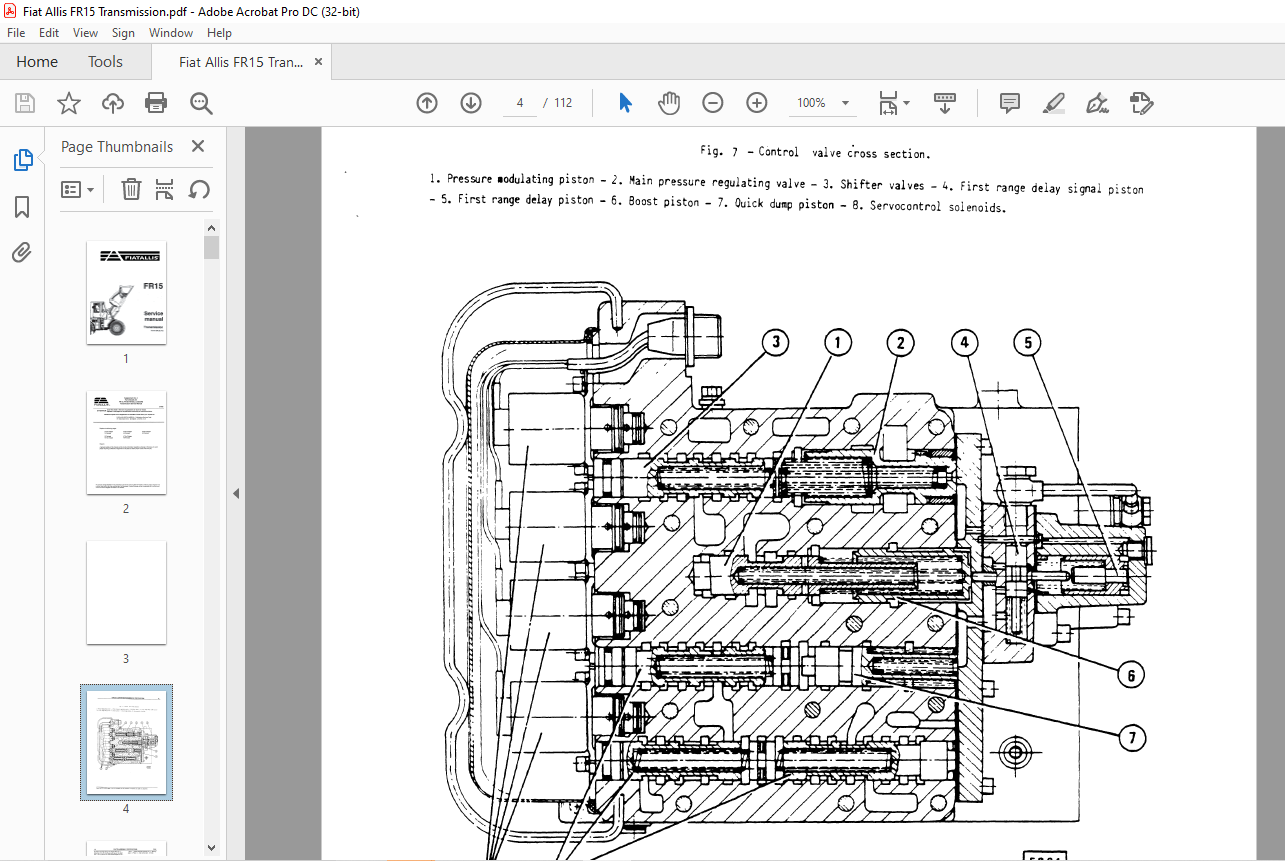
Task: Select the arrow selection tool
Action: (625, 103)
